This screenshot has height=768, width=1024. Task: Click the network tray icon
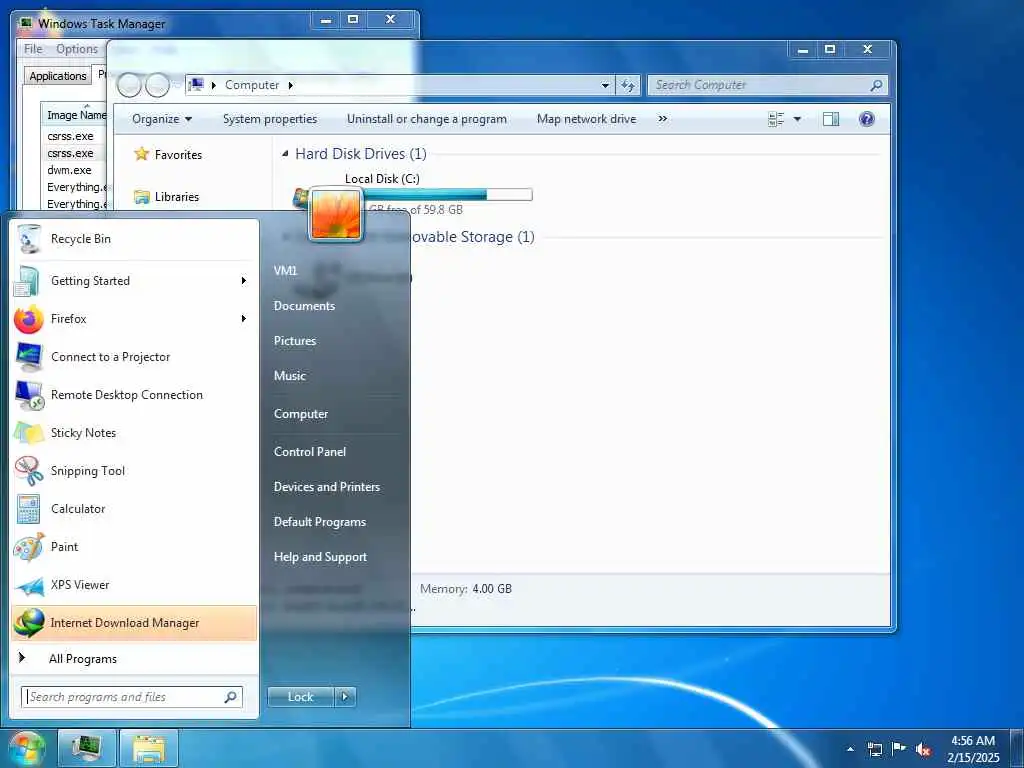coord(874,750)
